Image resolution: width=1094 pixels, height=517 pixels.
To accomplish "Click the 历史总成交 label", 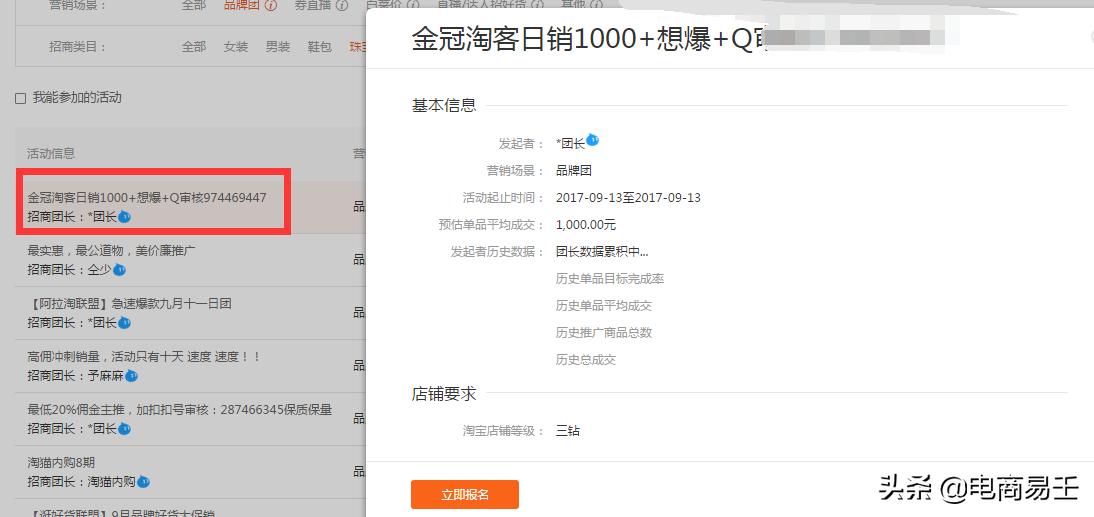I will (586, 360).
